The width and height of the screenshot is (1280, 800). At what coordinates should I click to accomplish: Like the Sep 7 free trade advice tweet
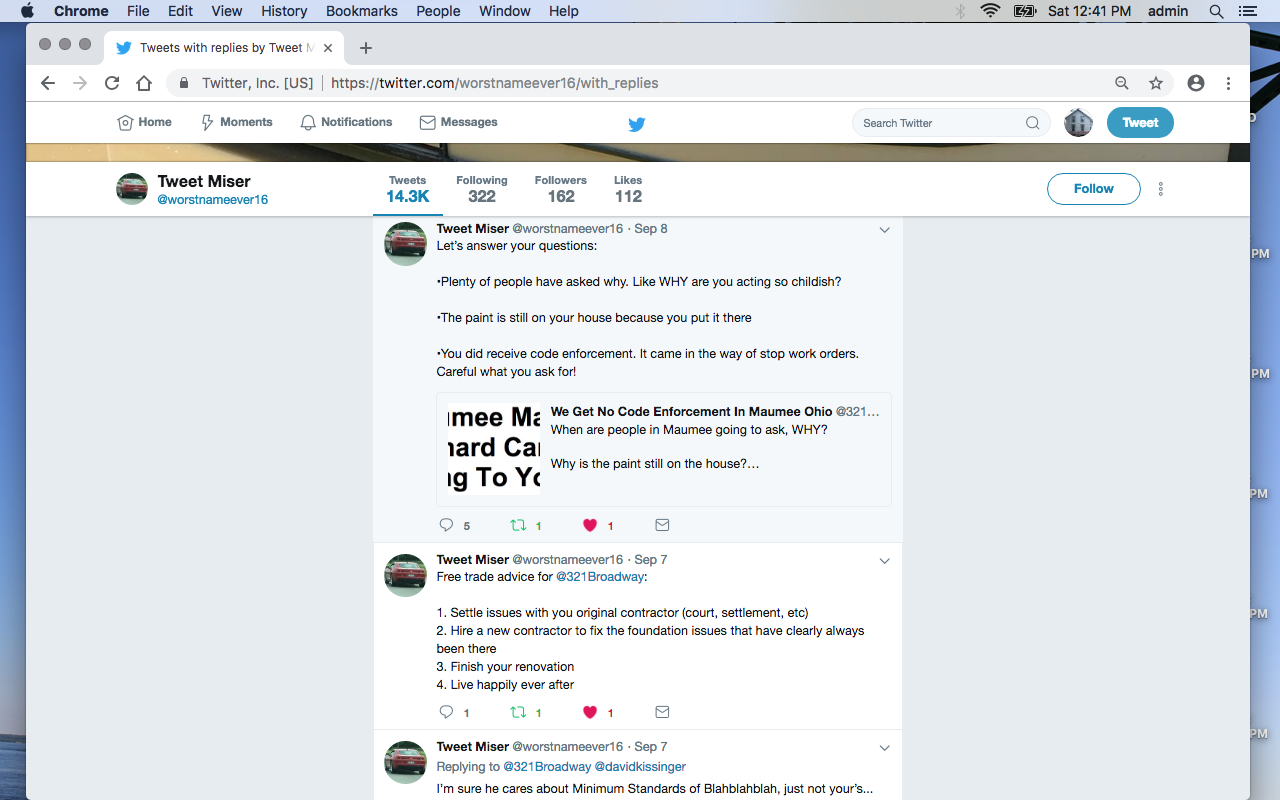pos(590,712)
